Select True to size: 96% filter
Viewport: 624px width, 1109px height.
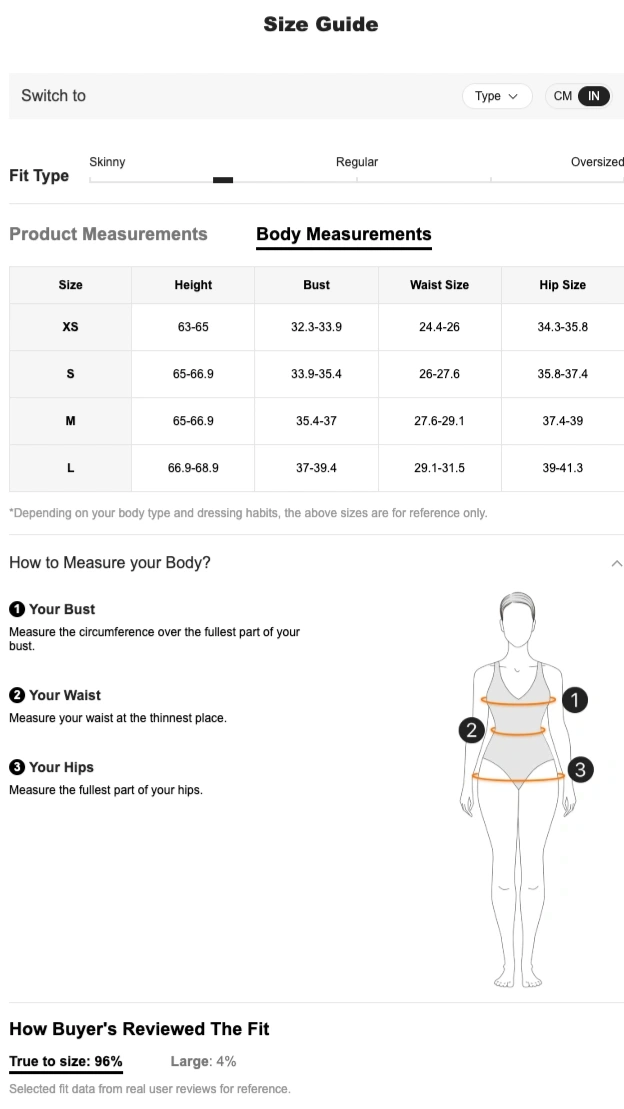coord(66,1061)
